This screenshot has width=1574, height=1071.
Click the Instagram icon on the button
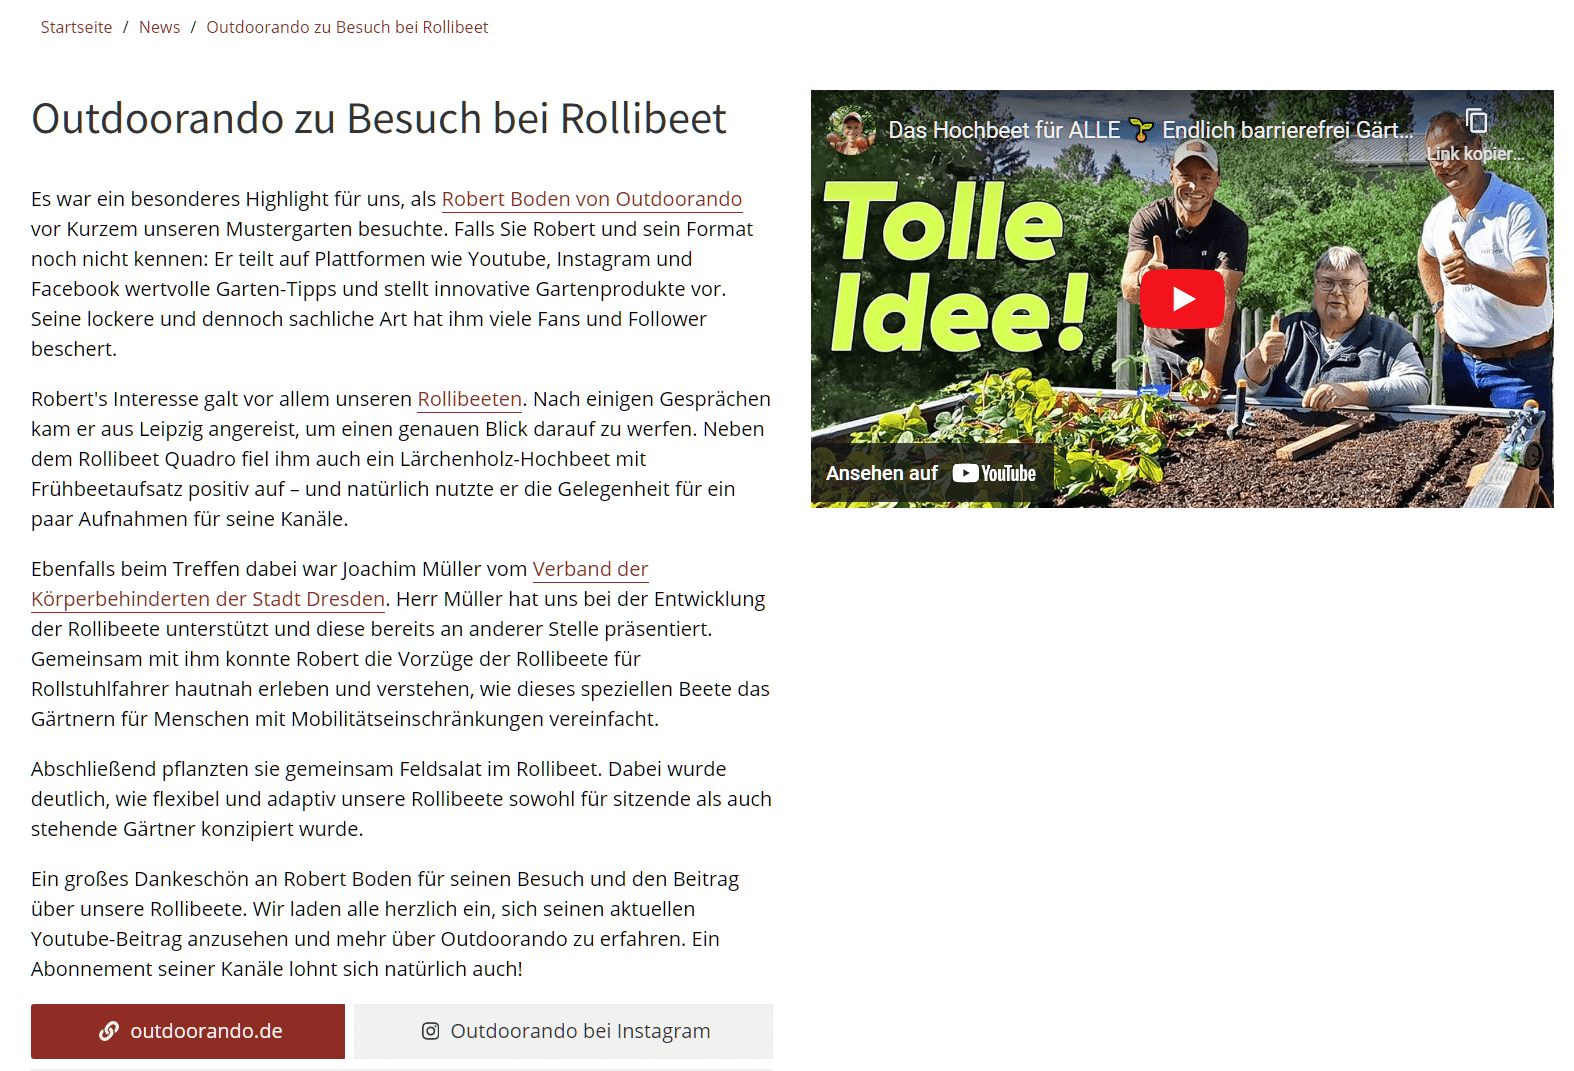pos(431,1031)
